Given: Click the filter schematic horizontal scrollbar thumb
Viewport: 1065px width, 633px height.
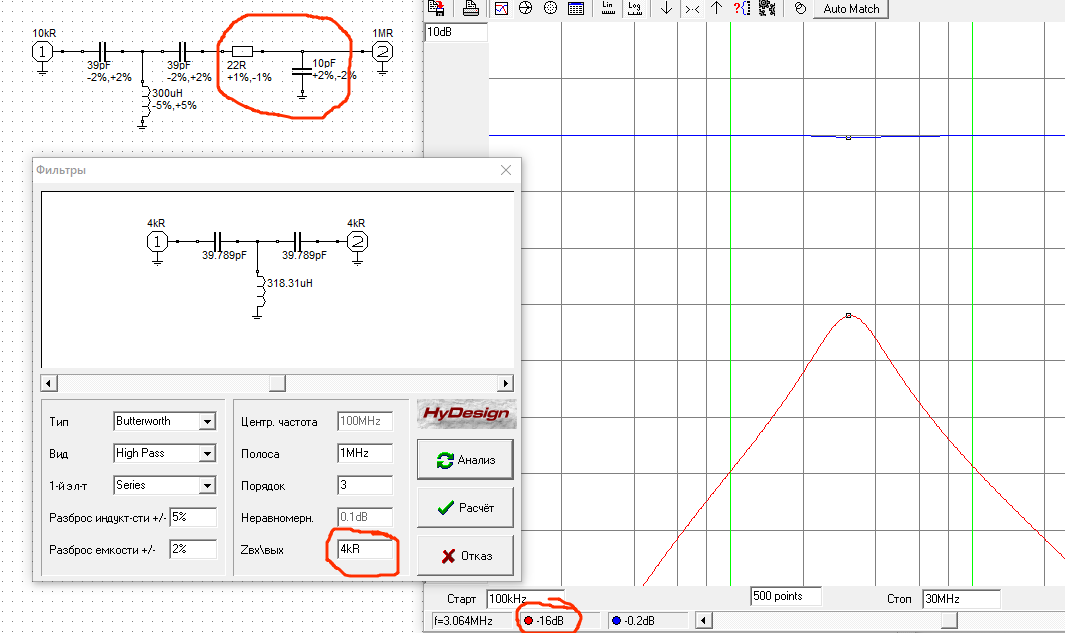Looking at the screenshot, I should (x=278, y=383).
